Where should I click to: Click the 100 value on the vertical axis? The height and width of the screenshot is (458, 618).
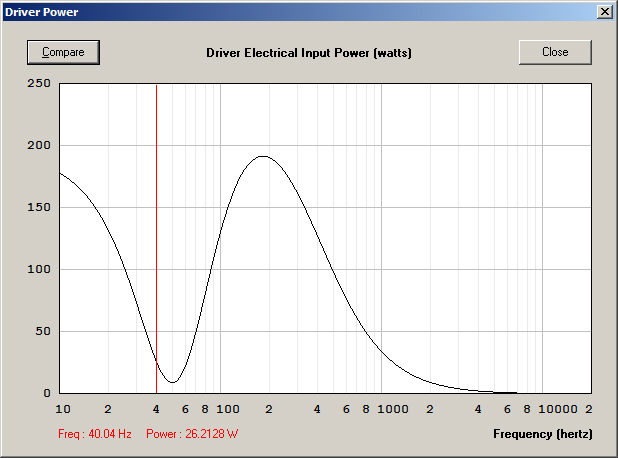(x=39, y=269)
